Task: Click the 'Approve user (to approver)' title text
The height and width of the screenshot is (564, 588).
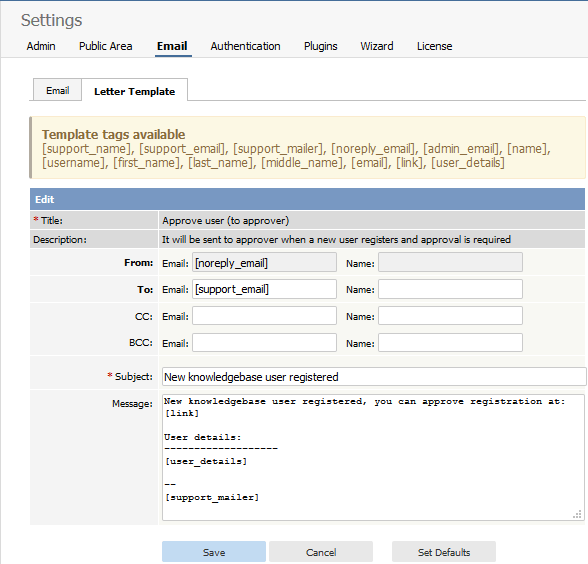Action: [x=225, y=220]
